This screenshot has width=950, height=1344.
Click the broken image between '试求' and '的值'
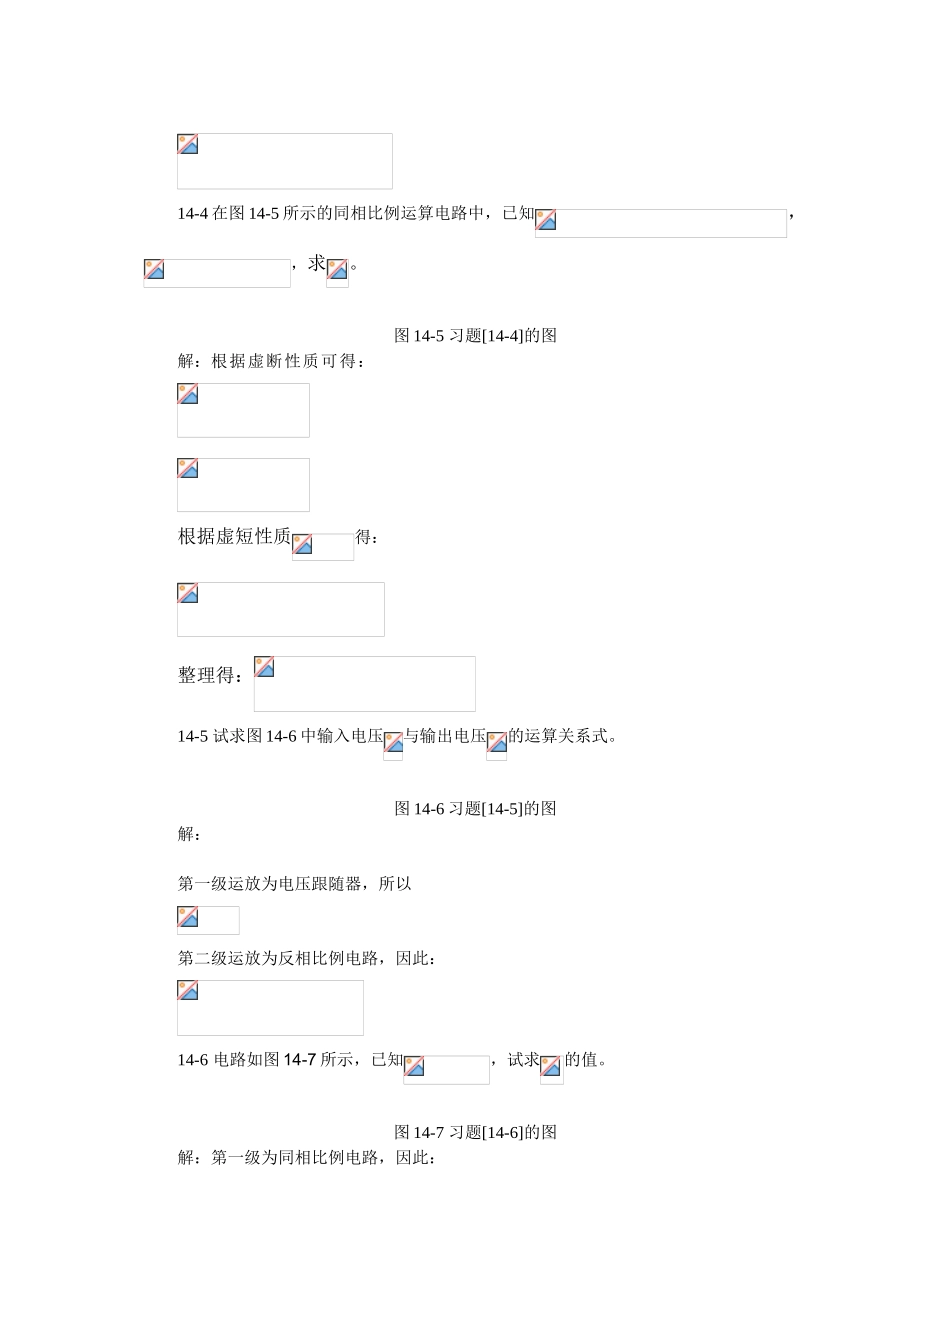pyautogui.click(x=551, y=1069)
